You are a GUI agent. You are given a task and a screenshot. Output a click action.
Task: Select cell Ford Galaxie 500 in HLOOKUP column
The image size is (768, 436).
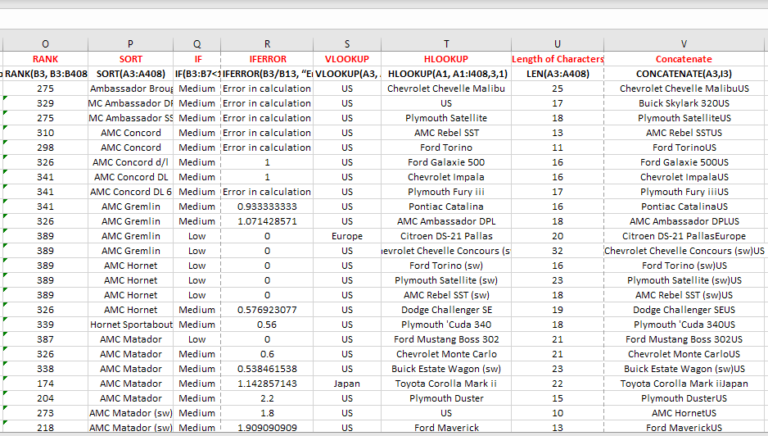pyautogui.click(x=446, y=162)
